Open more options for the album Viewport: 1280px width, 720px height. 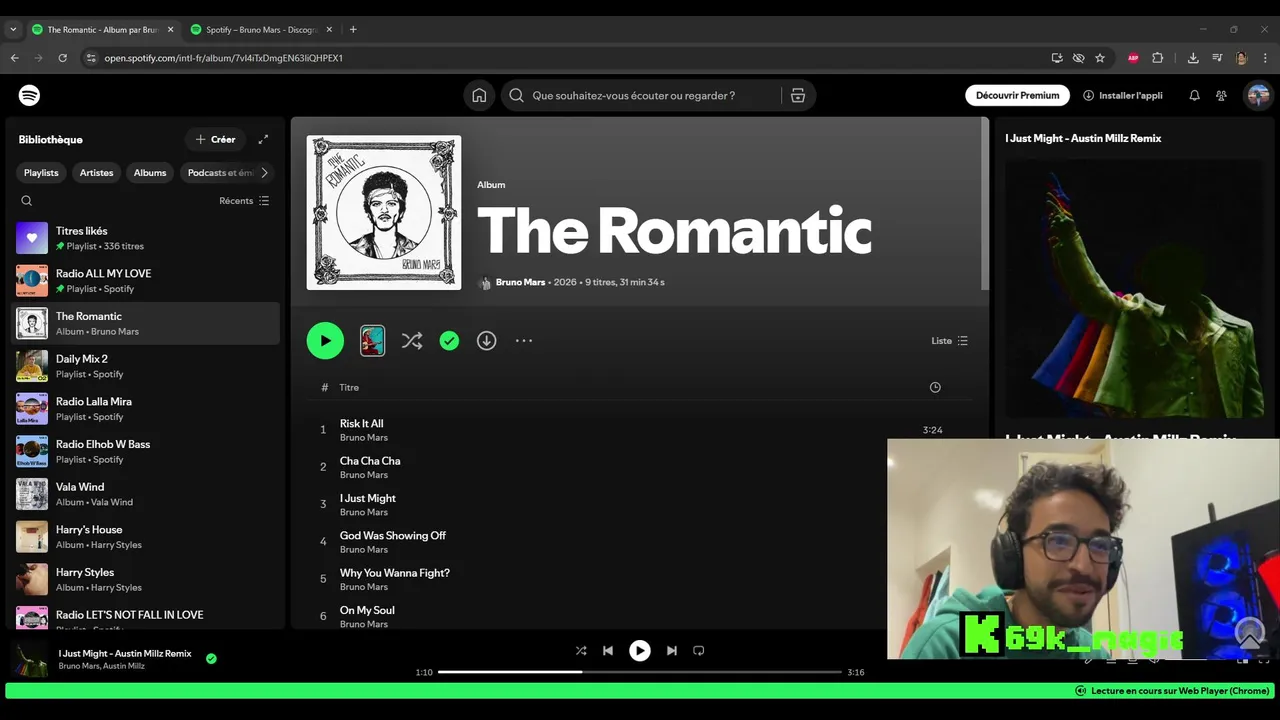point(524,341)
